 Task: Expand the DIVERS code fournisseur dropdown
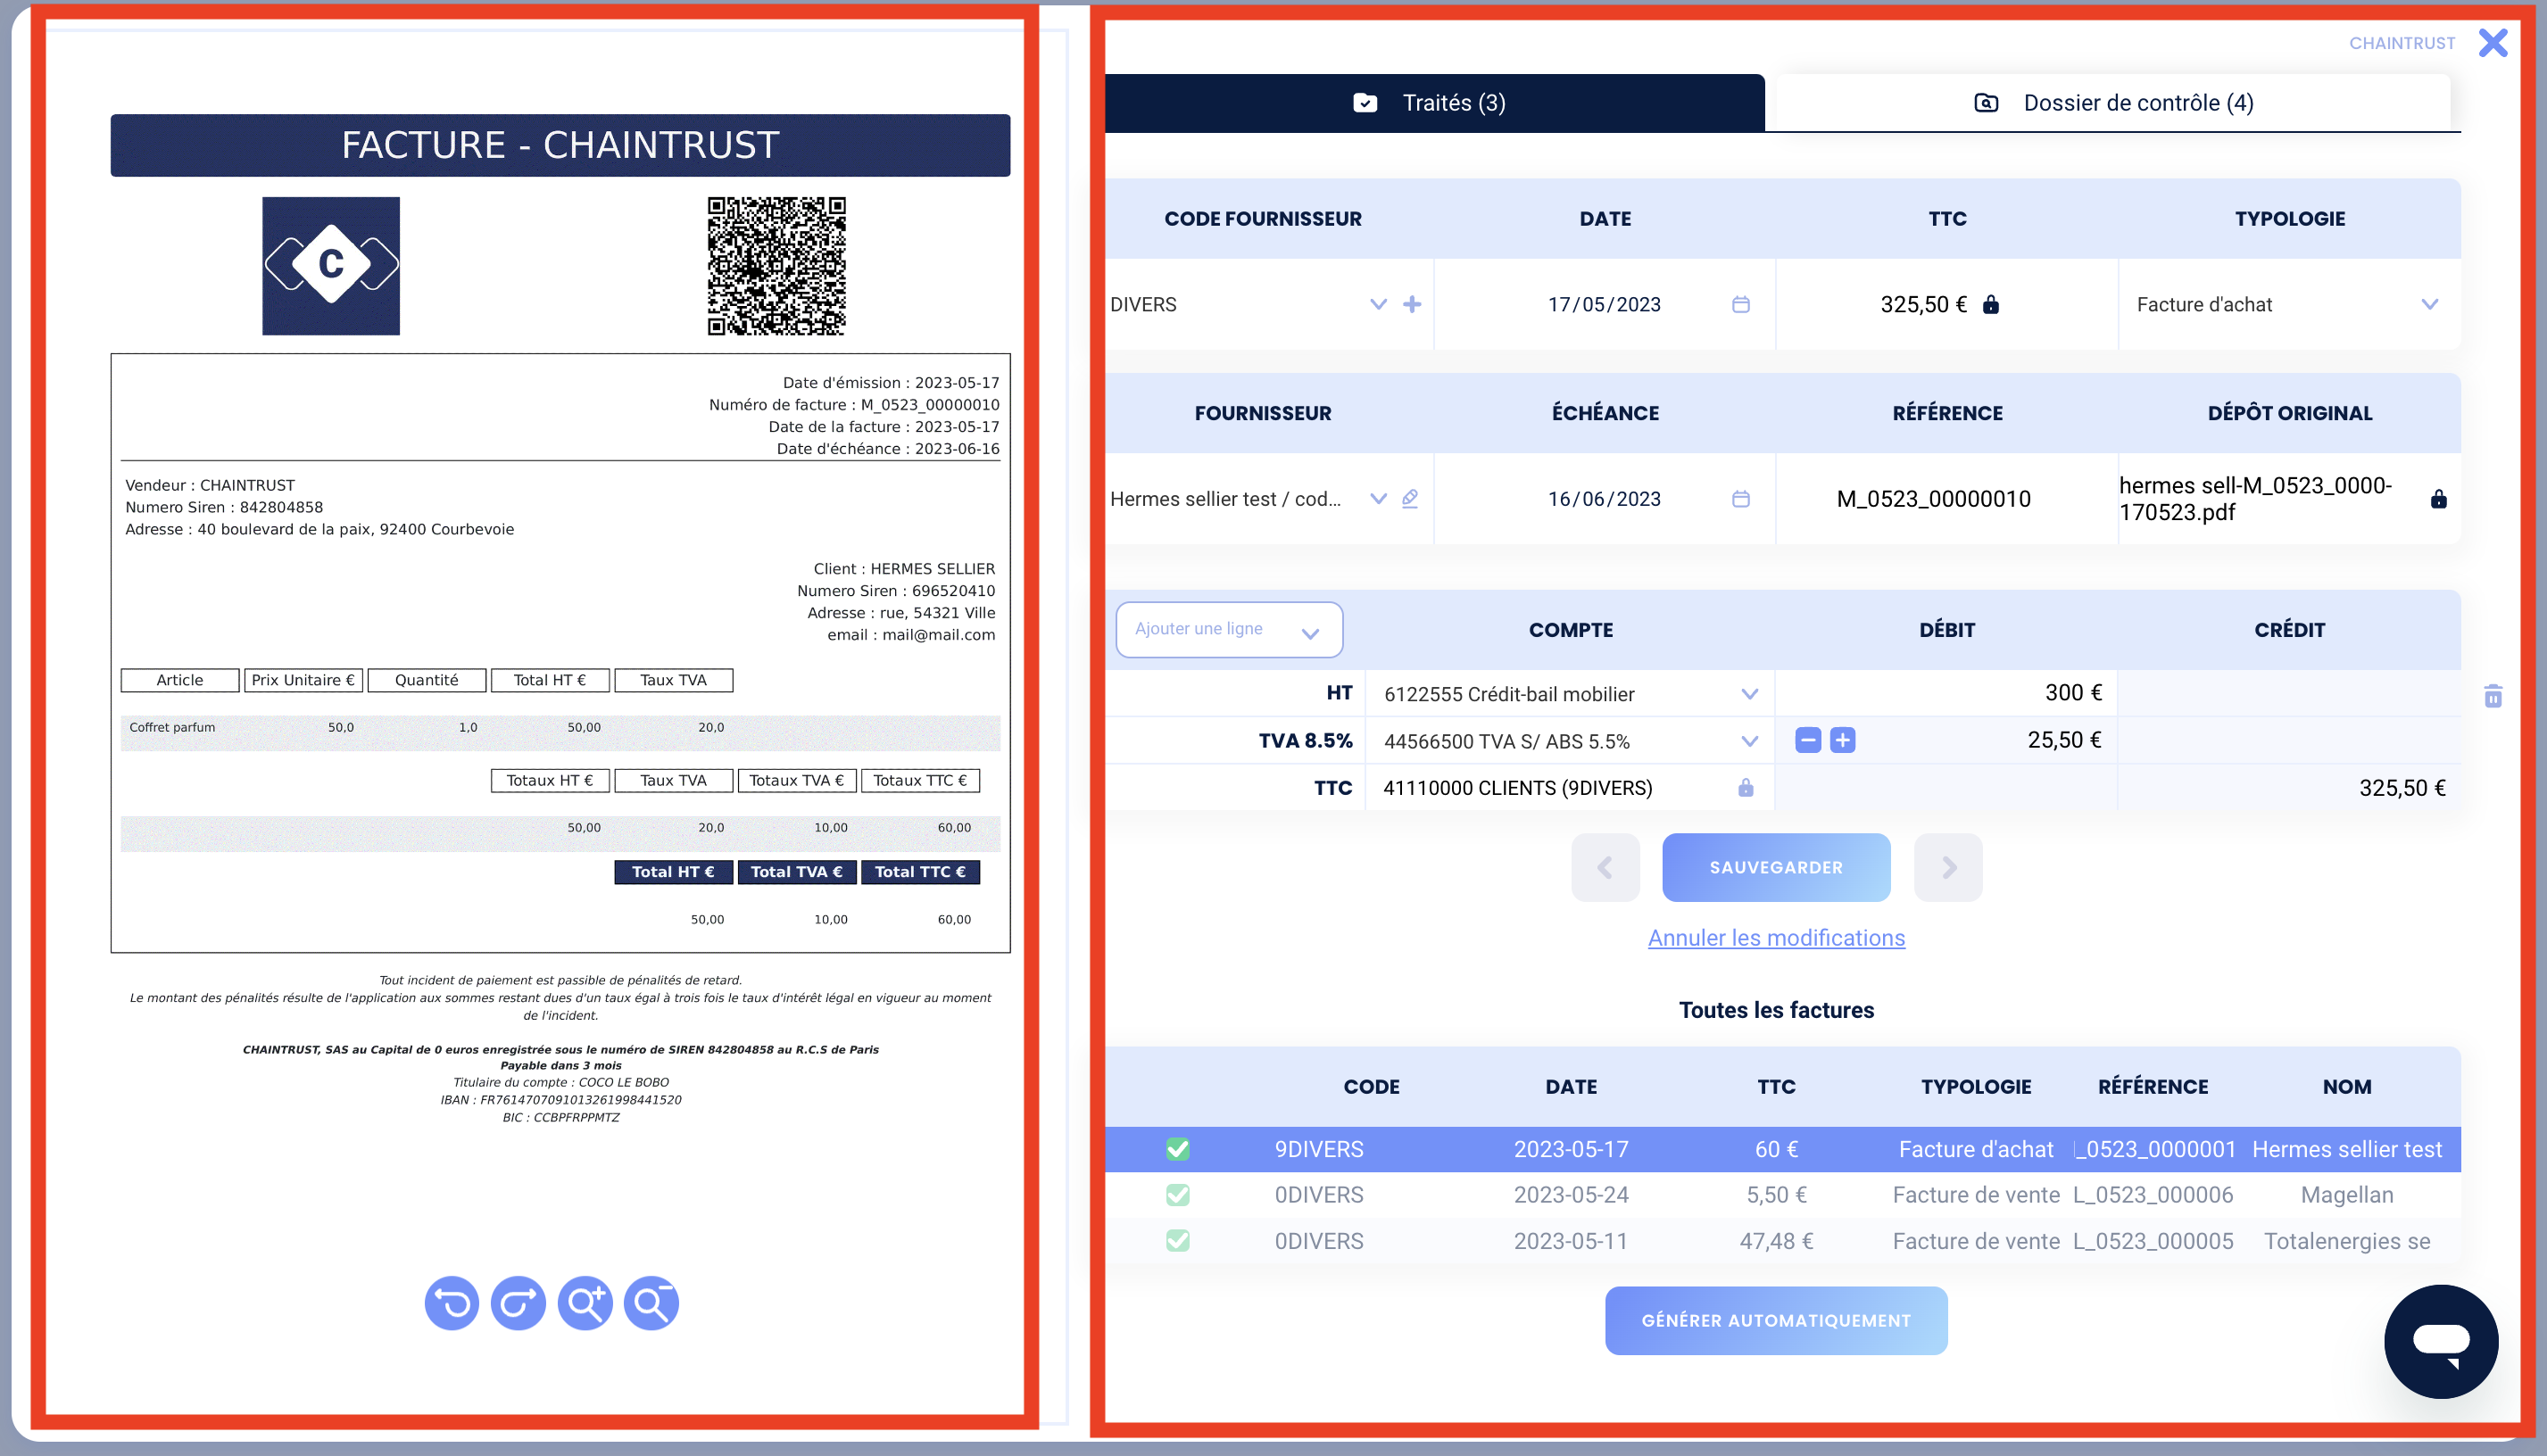(x=1378, y=304)
